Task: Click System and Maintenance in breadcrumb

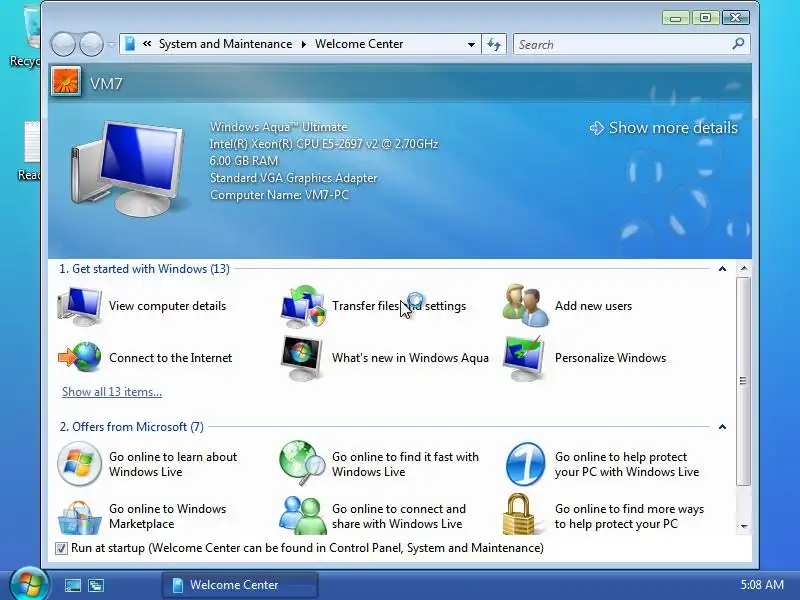Action: pyautogui.click(x=226, y=44)
